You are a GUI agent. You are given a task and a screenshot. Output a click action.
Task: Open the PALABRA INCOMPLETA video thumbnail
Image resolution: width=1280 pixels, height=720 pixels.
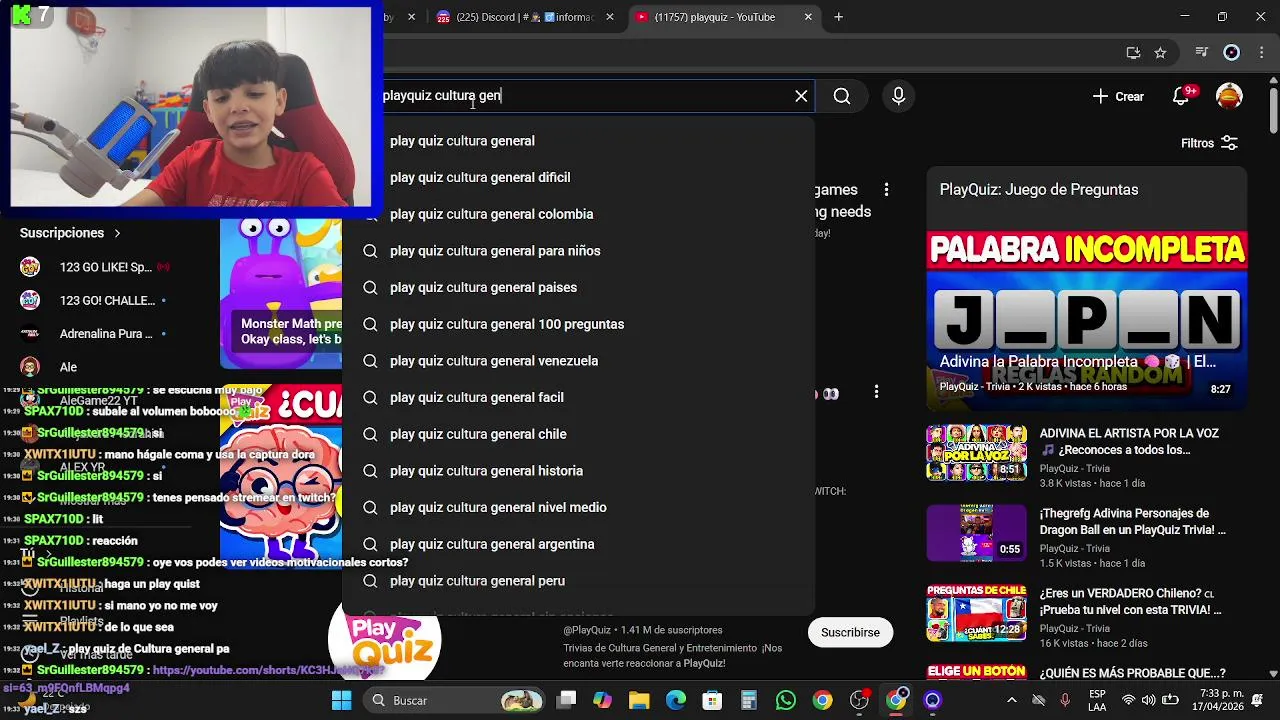pos(1086,320)
